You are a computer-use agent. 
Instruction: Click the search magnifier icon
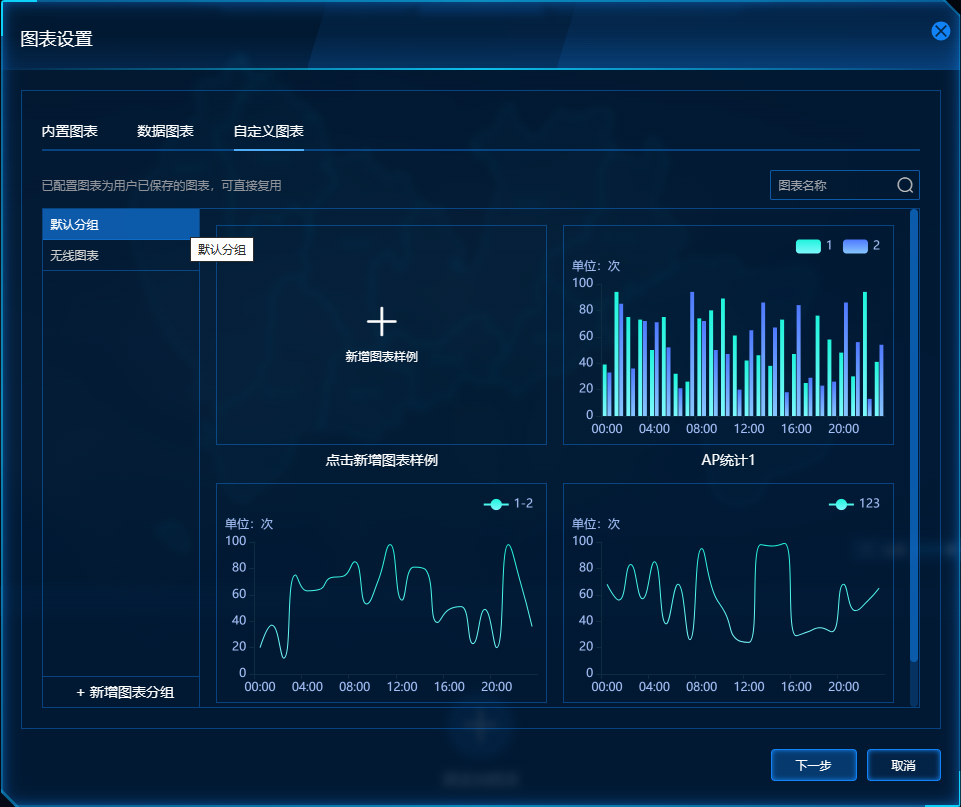tap(905, 185)
